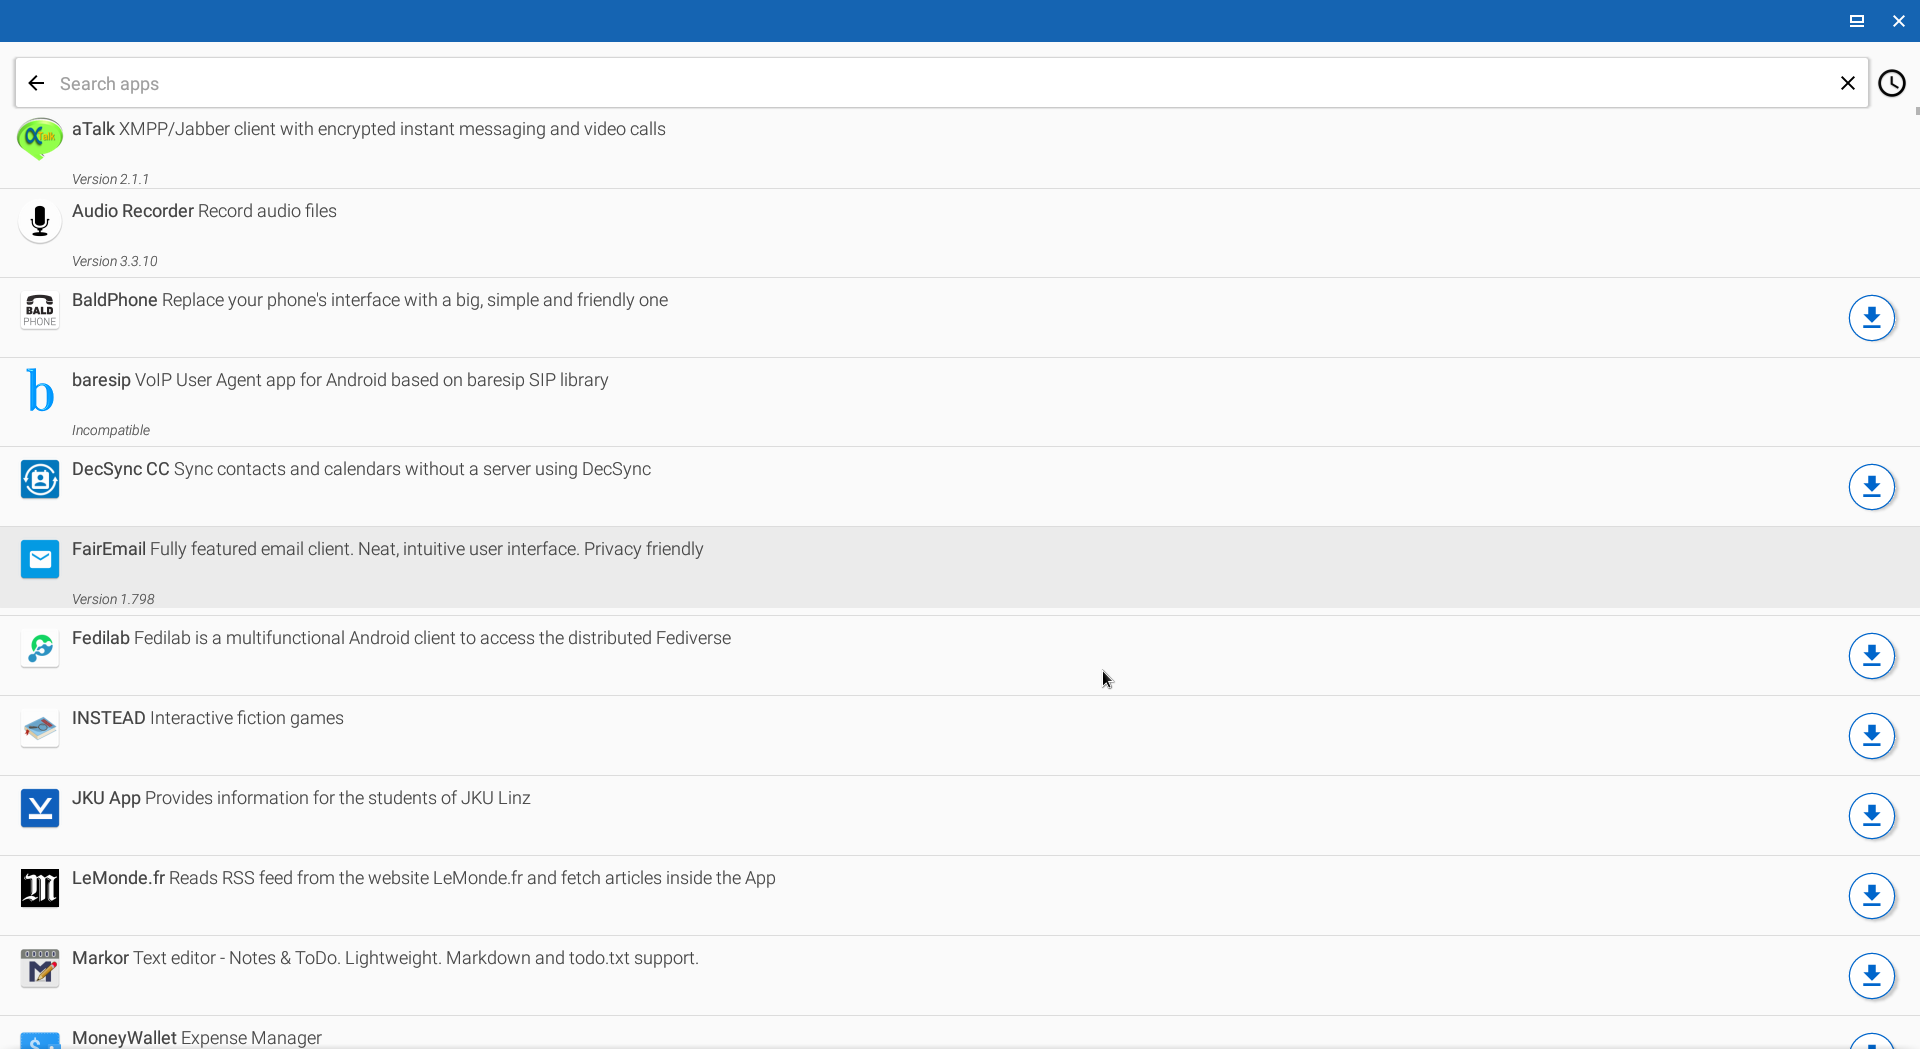Click the Audio Recorder microphone icon
1920x1049 pixels.
tap(40, 221)
